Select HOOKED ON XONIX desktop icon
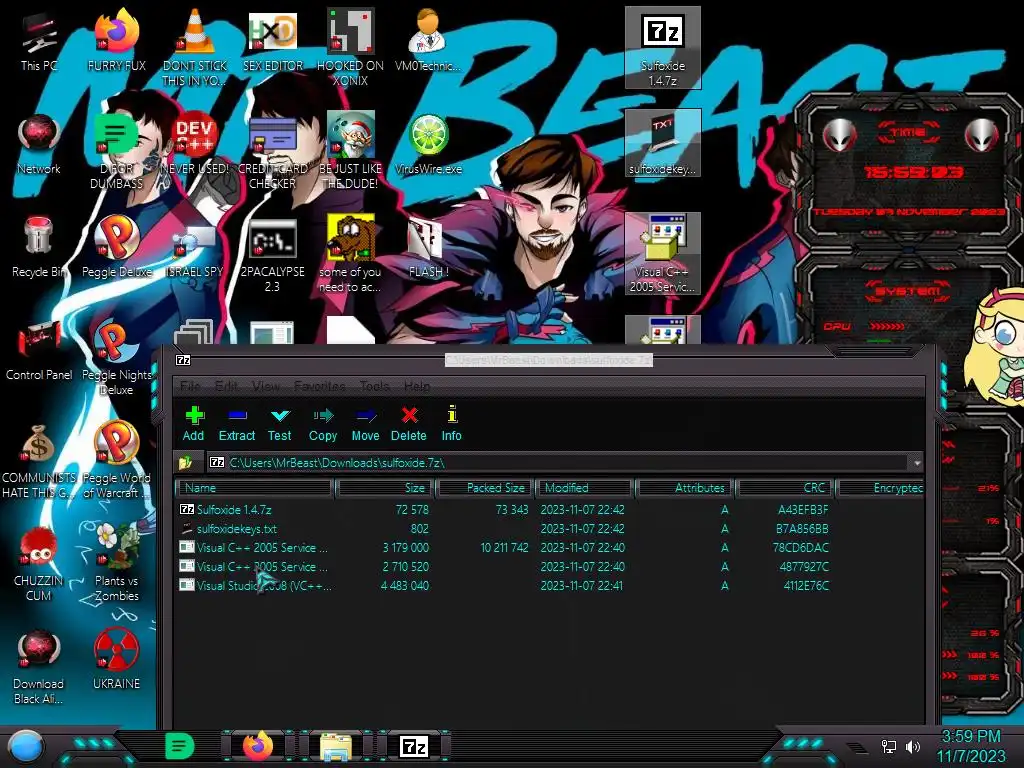Screen dimensions: 1024x768 pos(351,49)
